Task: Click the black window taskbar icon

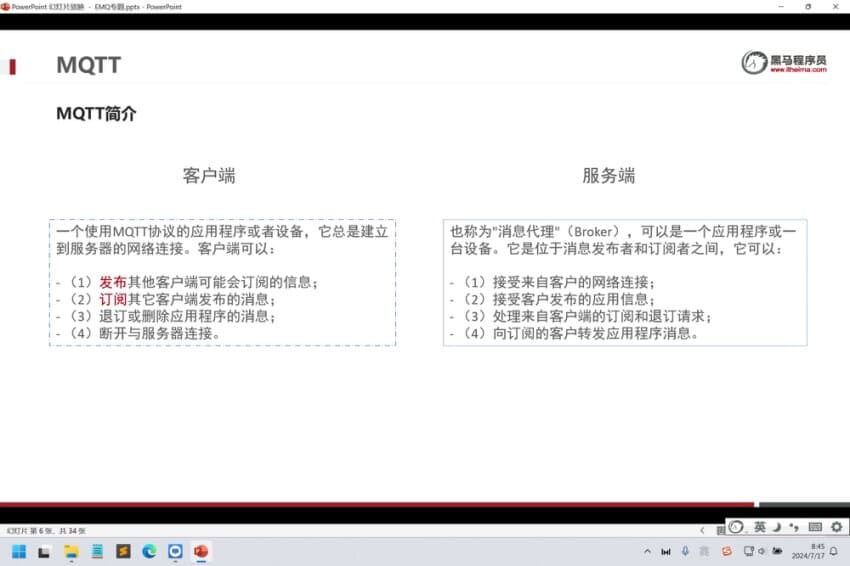Action: point(44,552)
